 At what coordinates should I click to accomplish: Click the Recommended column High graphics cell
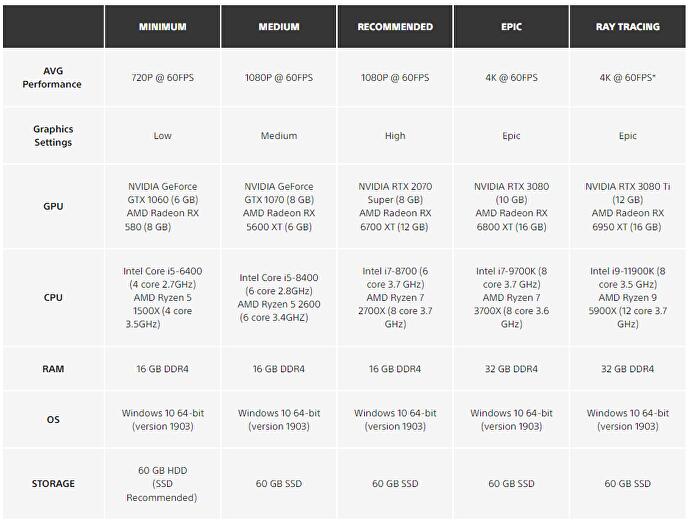click(395, 136)
